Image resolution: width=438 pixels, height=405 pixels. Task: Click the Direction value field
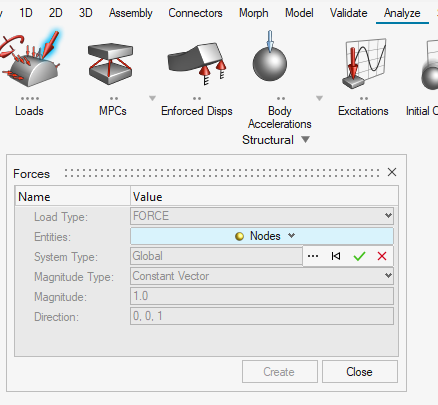(x=262, y=316)
